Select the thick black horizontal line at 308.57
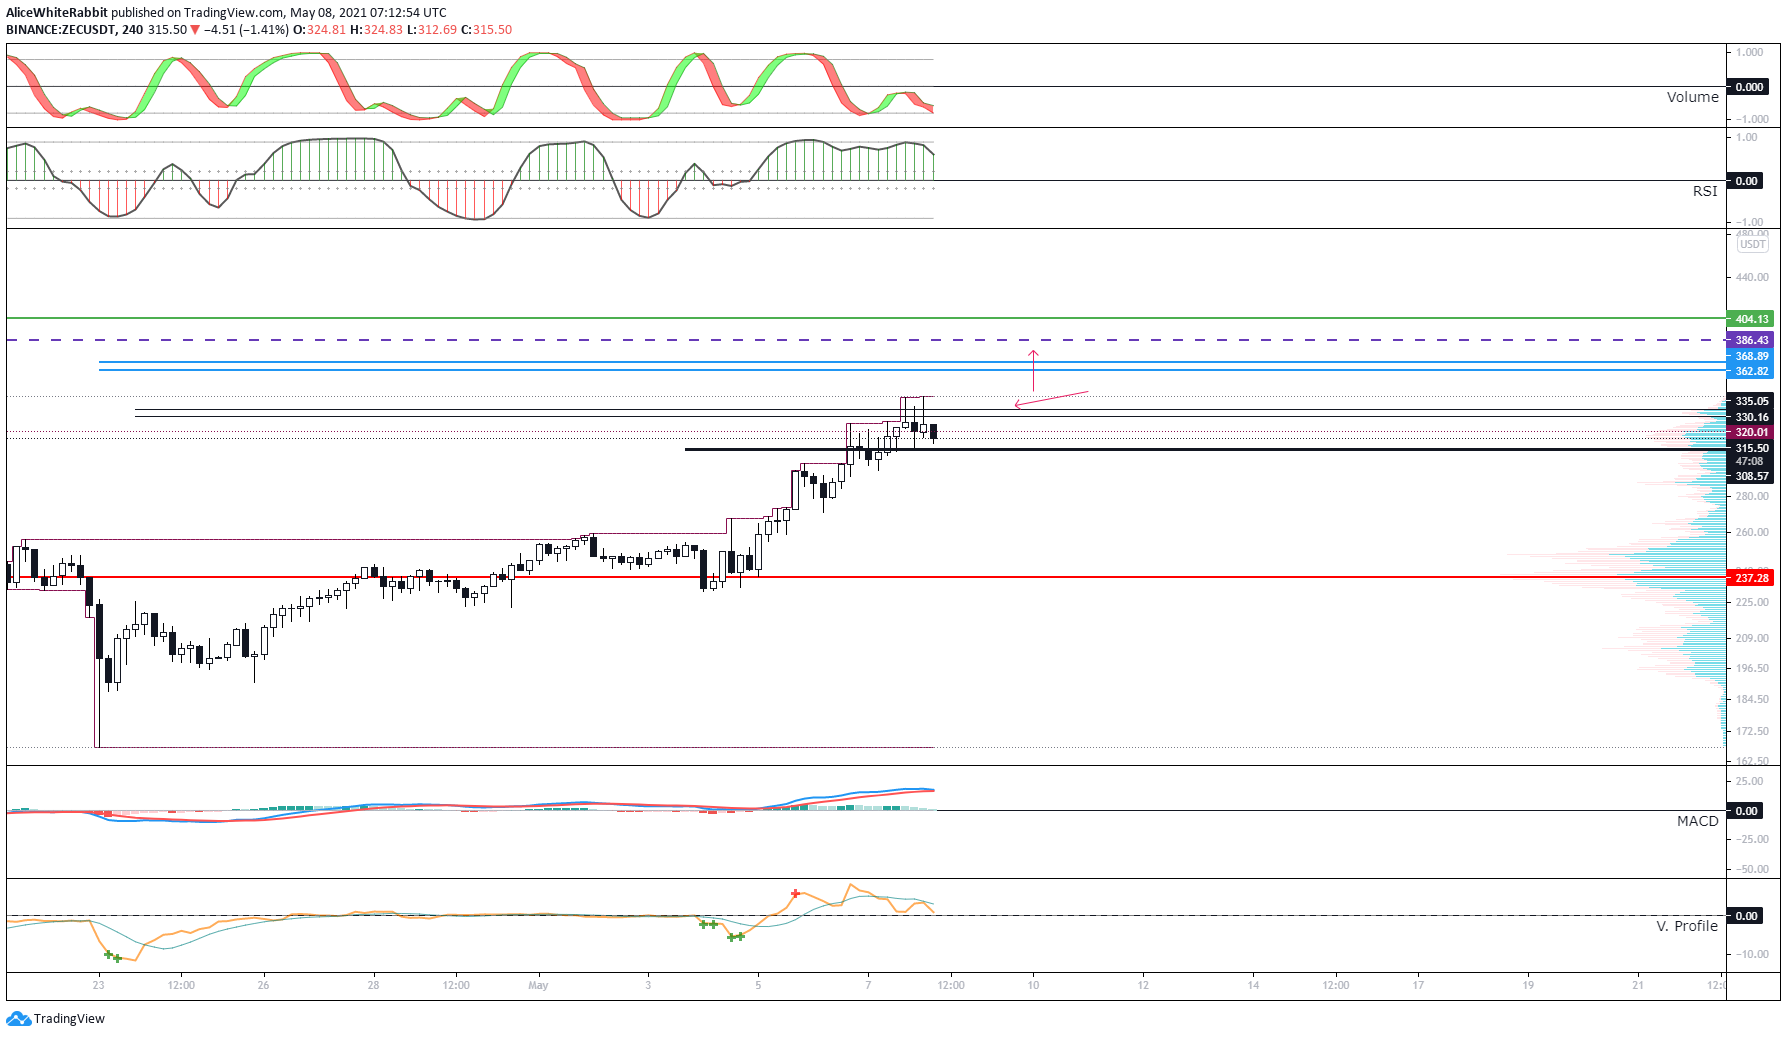This screenshot has width=1787, height=1037. (1205, 449)
